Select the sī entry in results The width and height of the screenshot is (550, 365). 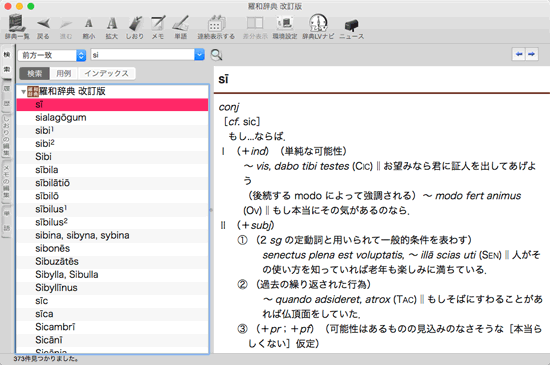pyautogui.click(x=112, y=104)
